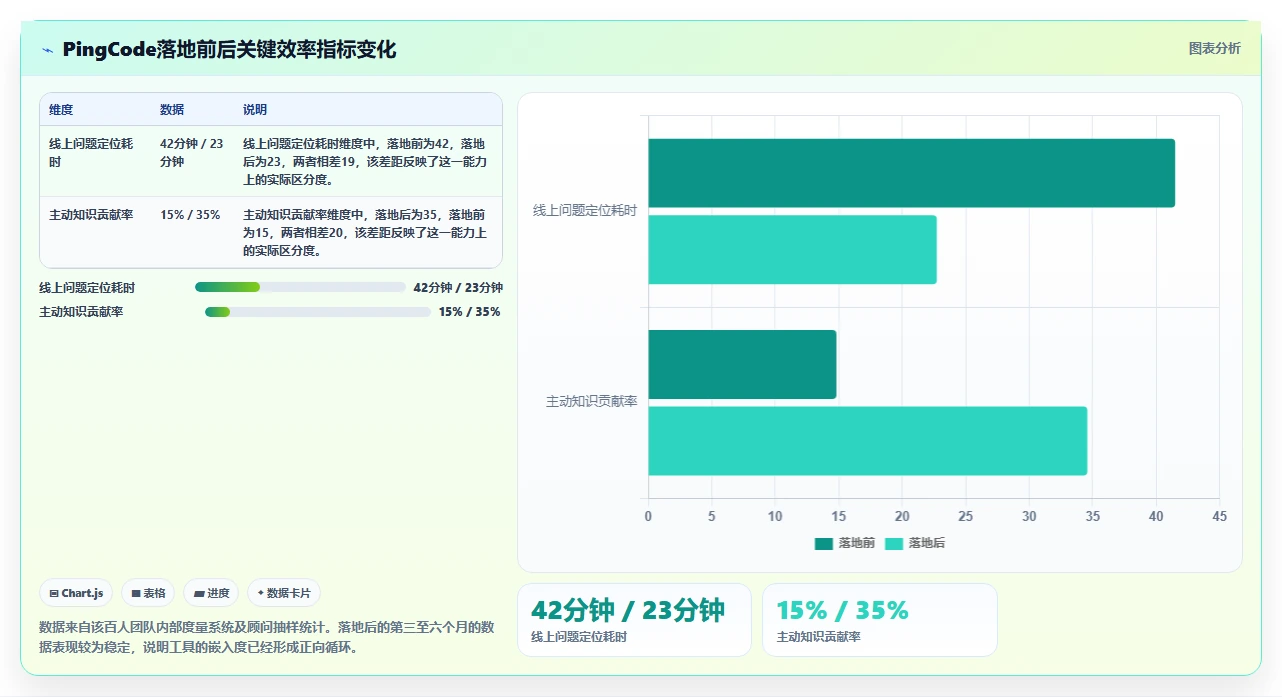
Task: Click the 线上问题定位耗时 chart axis label
Action: click(585, 211)
